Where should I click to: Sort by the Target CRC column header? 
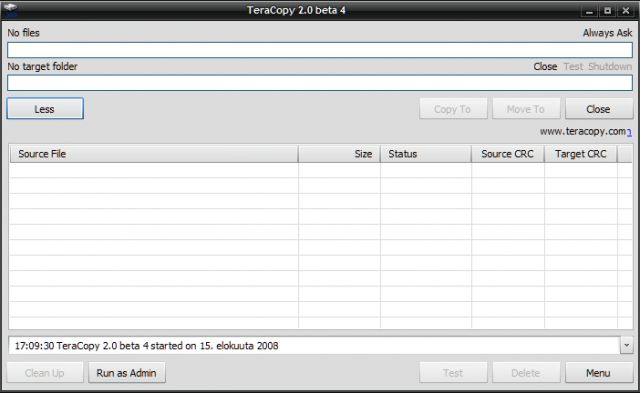[x=581, y=154]
